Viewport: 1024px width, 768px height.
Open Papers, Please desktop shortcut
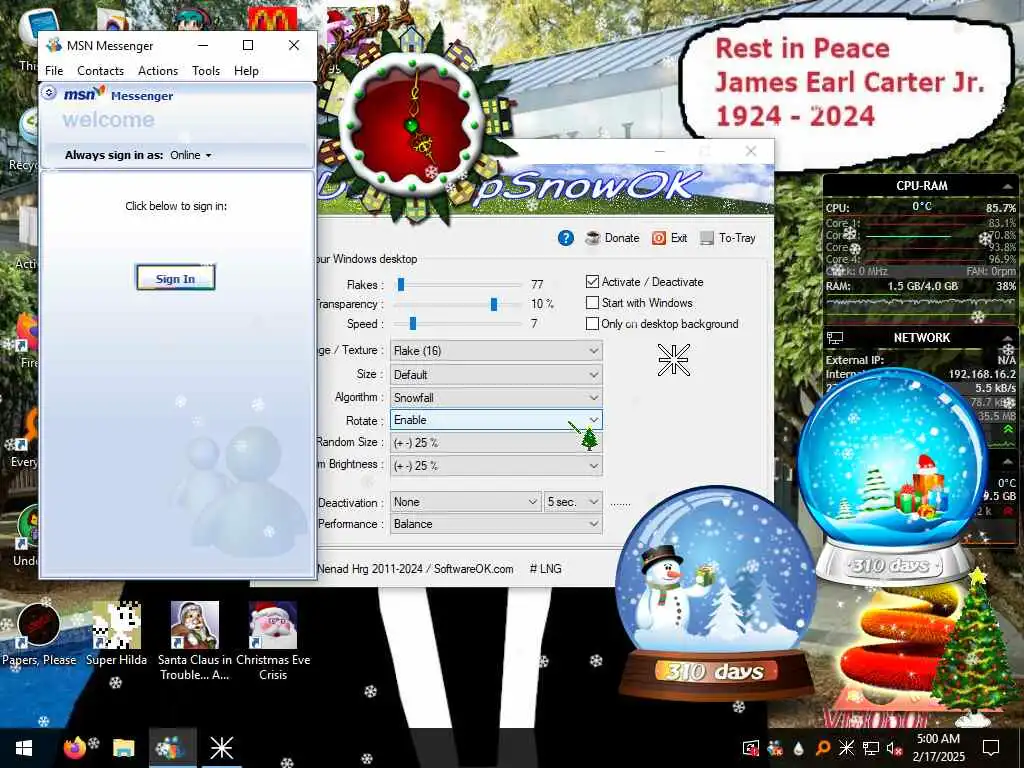coord(39,635)
